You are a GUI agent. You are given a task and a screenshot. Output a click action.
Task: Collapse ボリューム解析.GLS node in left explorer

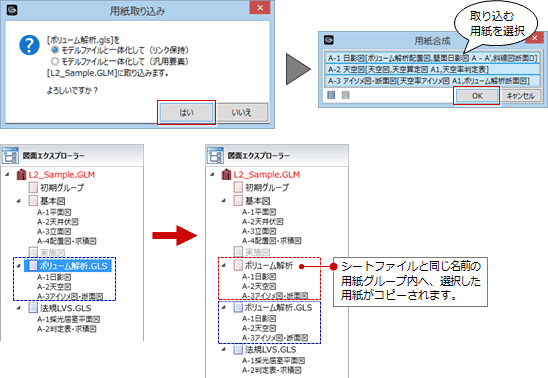pos(19,266)
